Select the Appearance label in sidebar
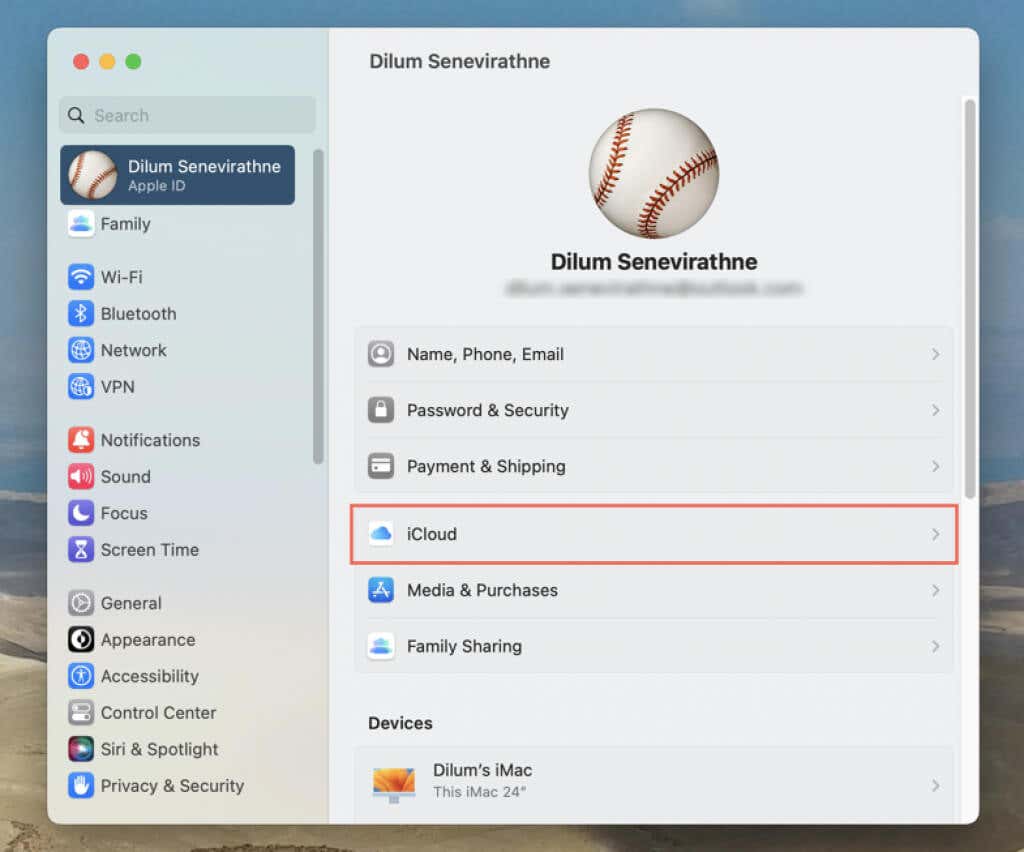The width and height of the screenshot is (1024, 852). click(148, 640)
